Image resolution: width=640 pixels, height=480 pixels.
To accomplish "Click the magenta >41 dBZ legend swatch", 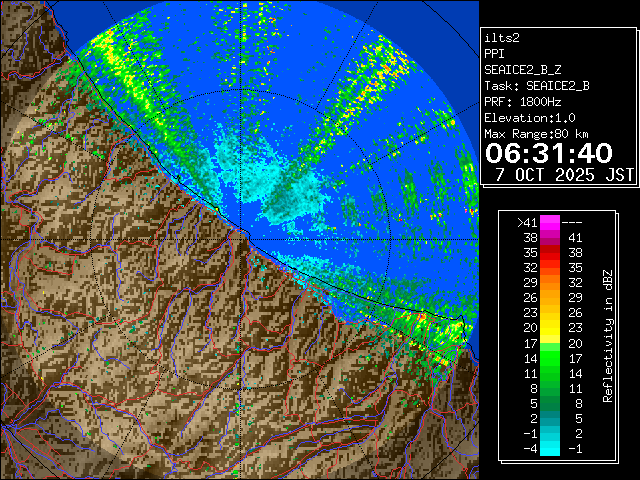I will [x=550, y=222].
